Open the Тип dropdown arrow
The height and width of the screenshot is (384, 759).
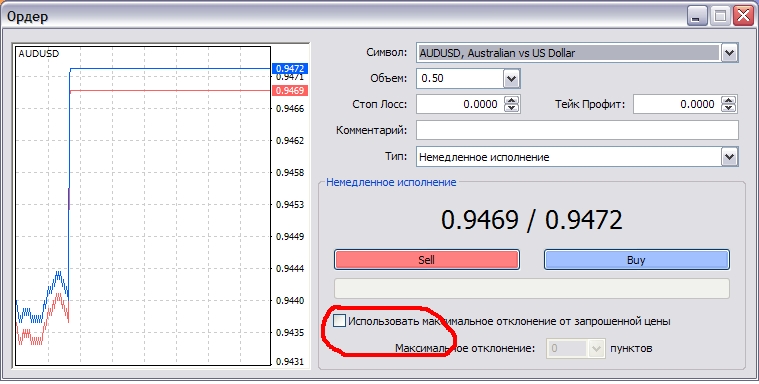coord(729,157)
